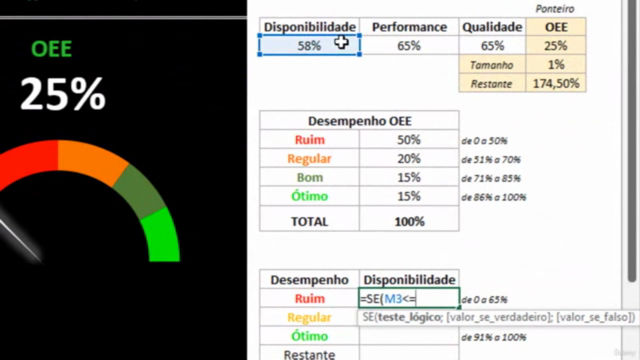Select the Disponibilidade value cell 58%
The height and width of the screenshot is (360, 640).
pyautogui.click(x=309, y=45)
